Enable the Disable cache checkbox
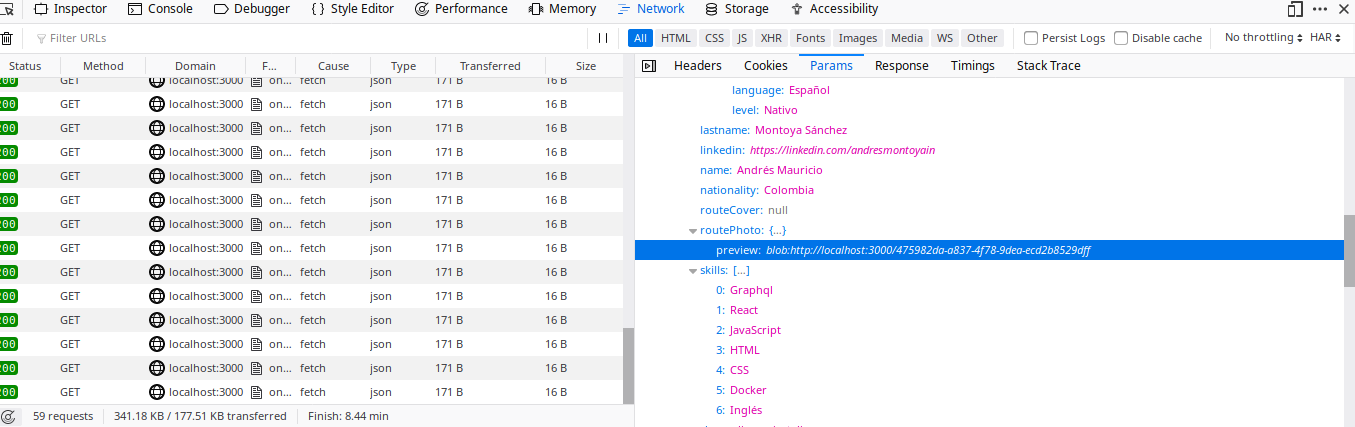 (1121, 38)
